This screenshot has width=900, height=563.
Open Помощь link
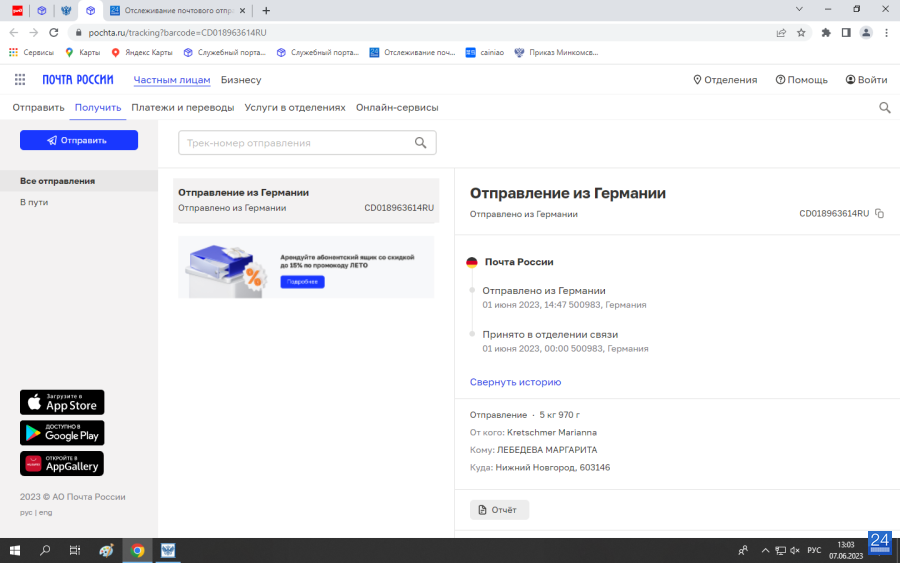point(801,80)
